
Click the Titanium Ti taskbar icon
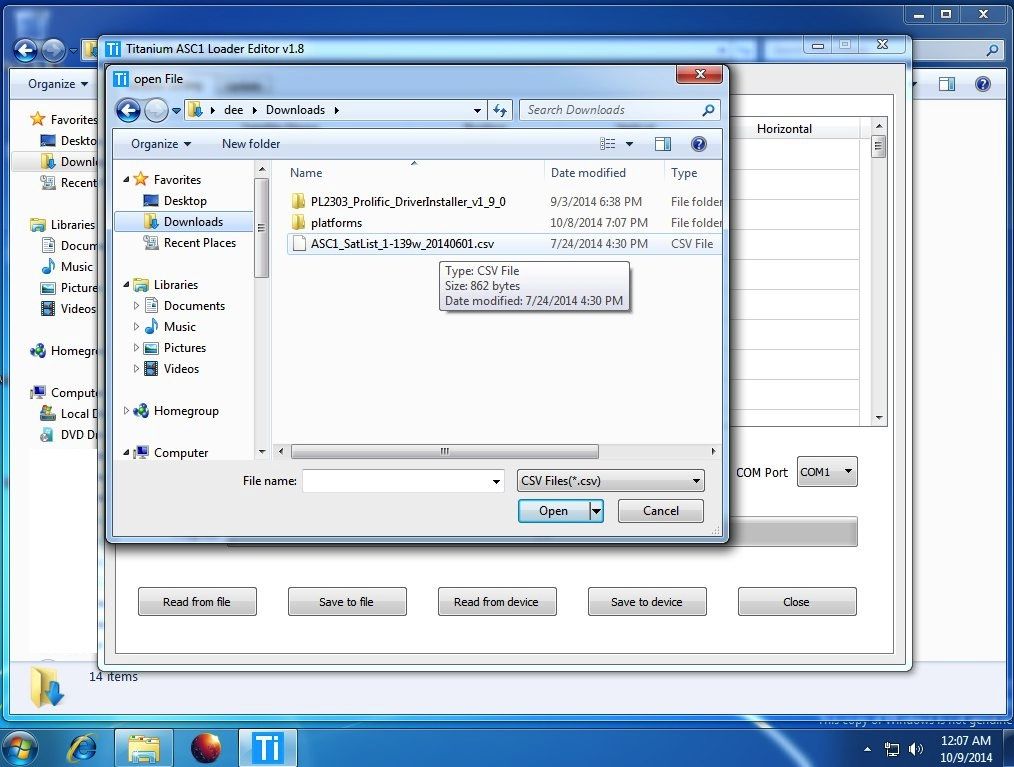(x=268, y=748)
